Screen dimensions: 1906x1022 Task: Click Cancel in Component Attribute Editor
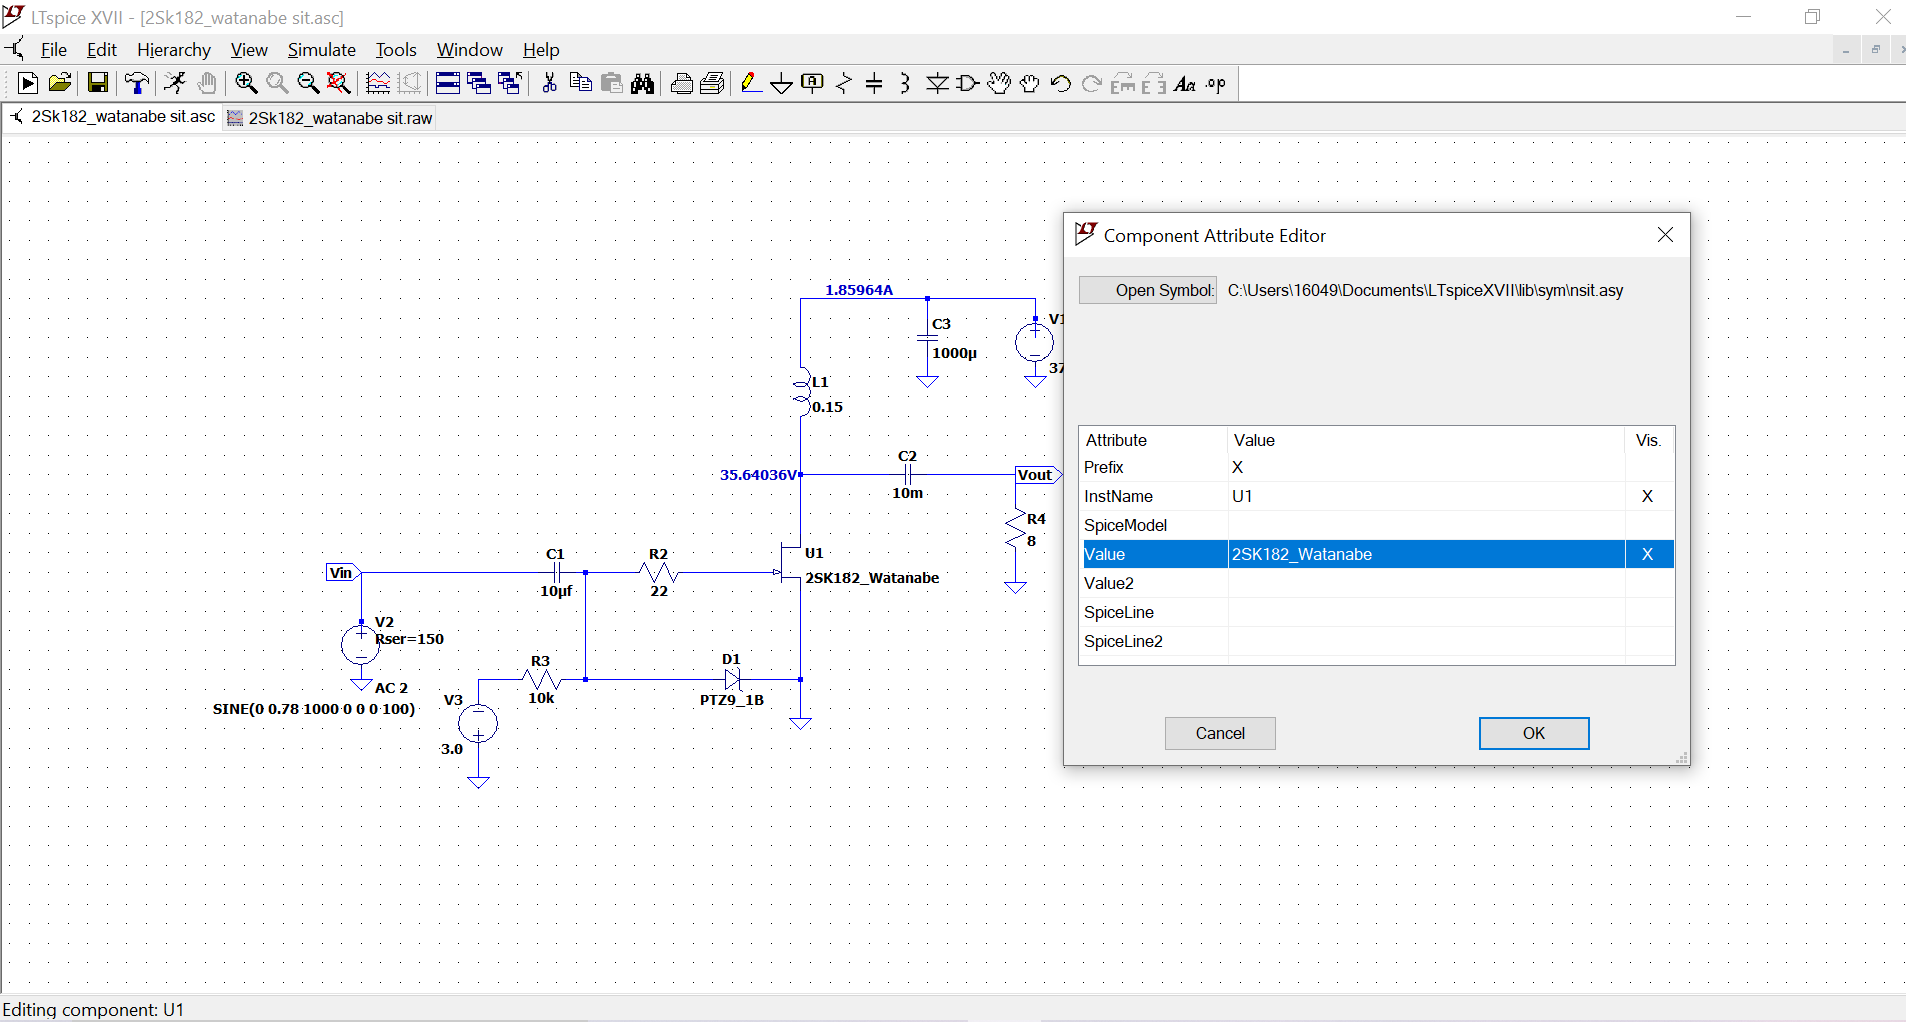click(1220, 733)
